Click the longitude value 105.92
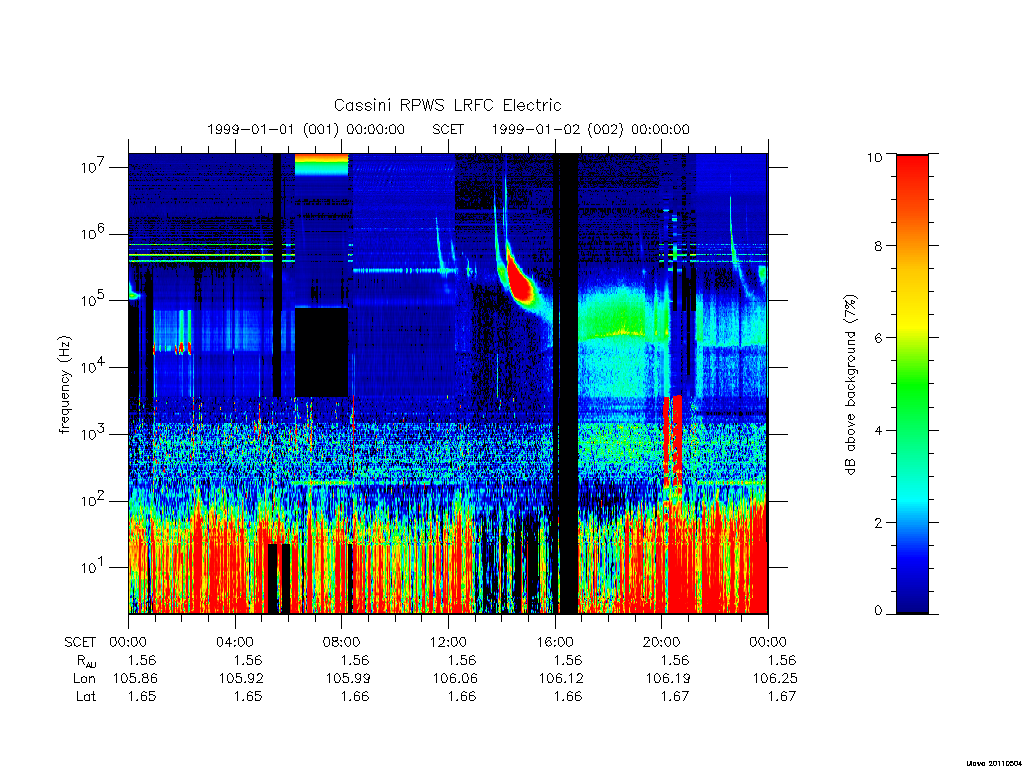Screen dimensions: 1024x768 (242, 679)
